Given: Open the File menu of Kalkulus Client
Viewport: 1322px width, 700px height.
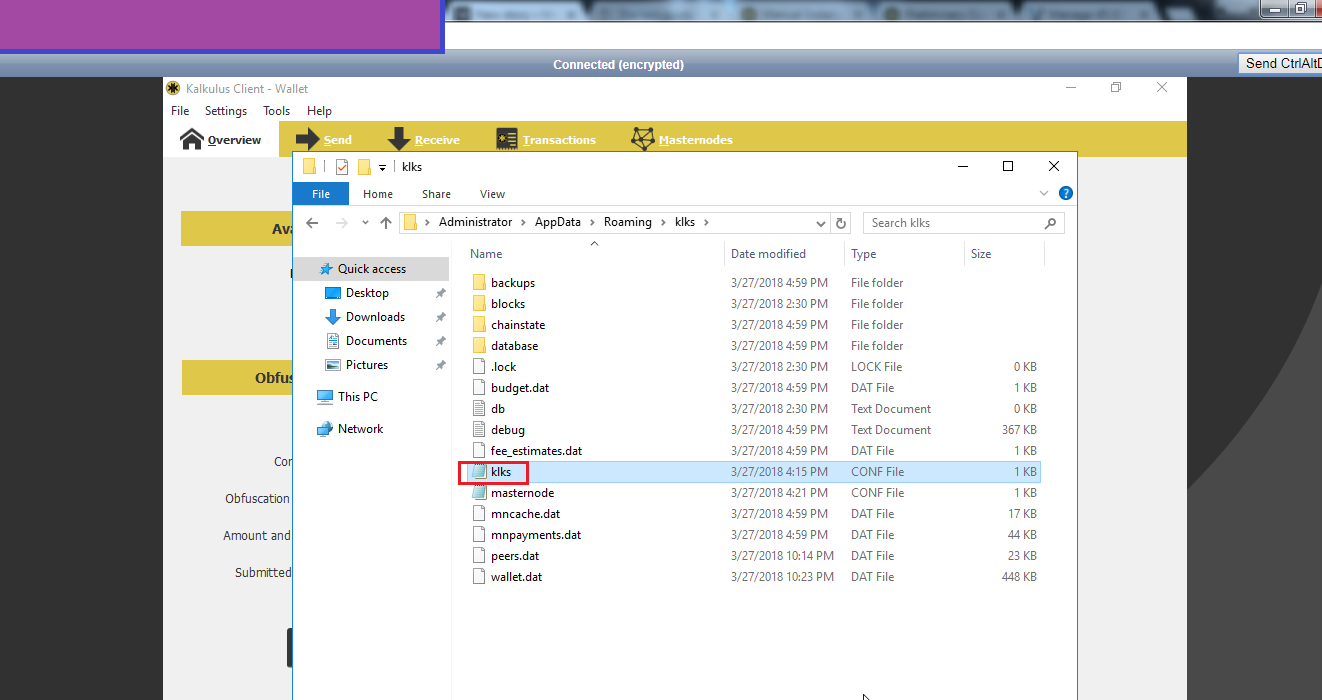Looking at the screenshot, I should (180, 111).
